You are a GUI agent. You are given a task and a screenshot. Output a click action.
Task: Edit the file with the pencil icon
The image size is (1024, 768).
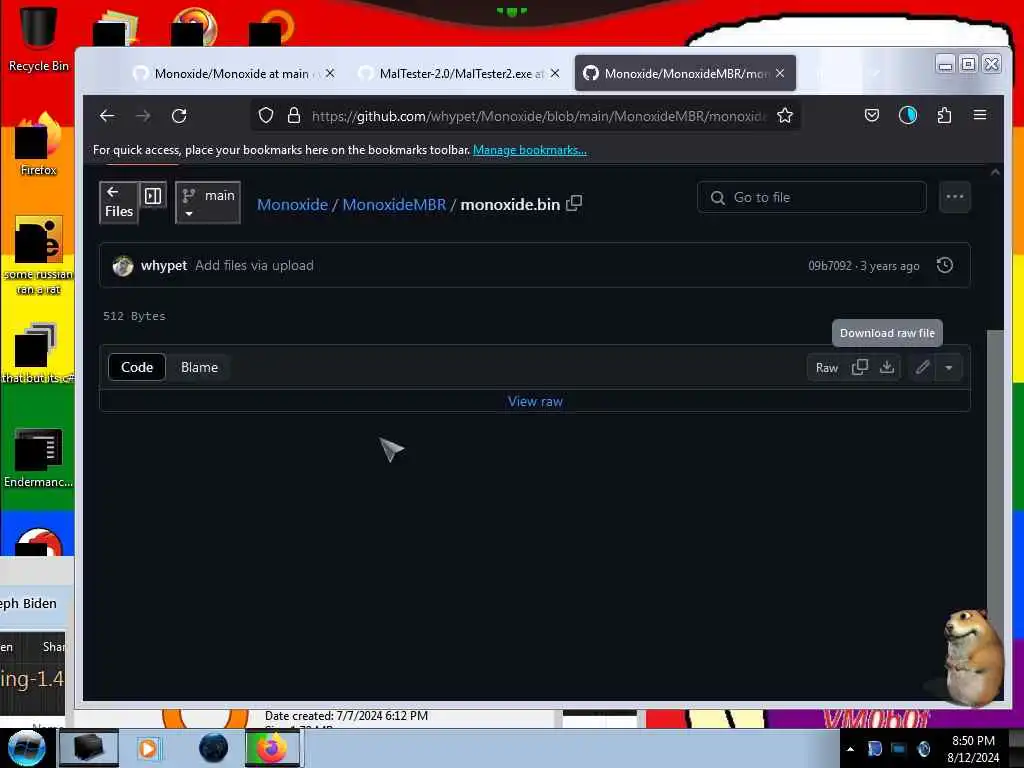[x=922, y=368]
